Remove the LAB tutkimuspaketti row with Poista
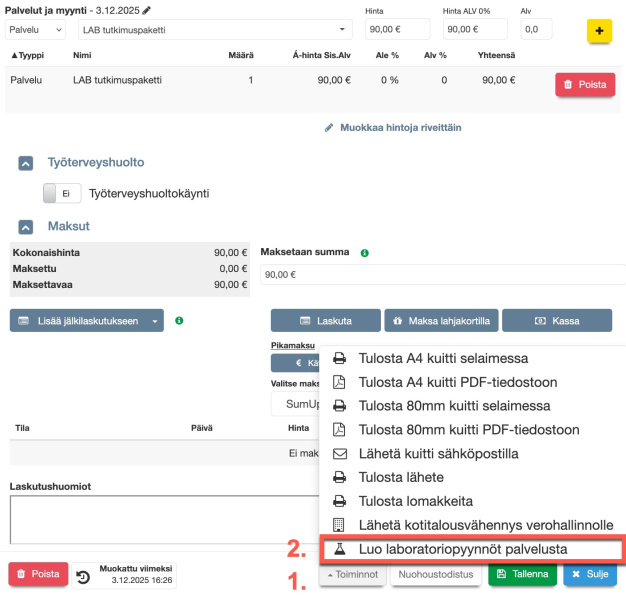 (x=584, y=85)
